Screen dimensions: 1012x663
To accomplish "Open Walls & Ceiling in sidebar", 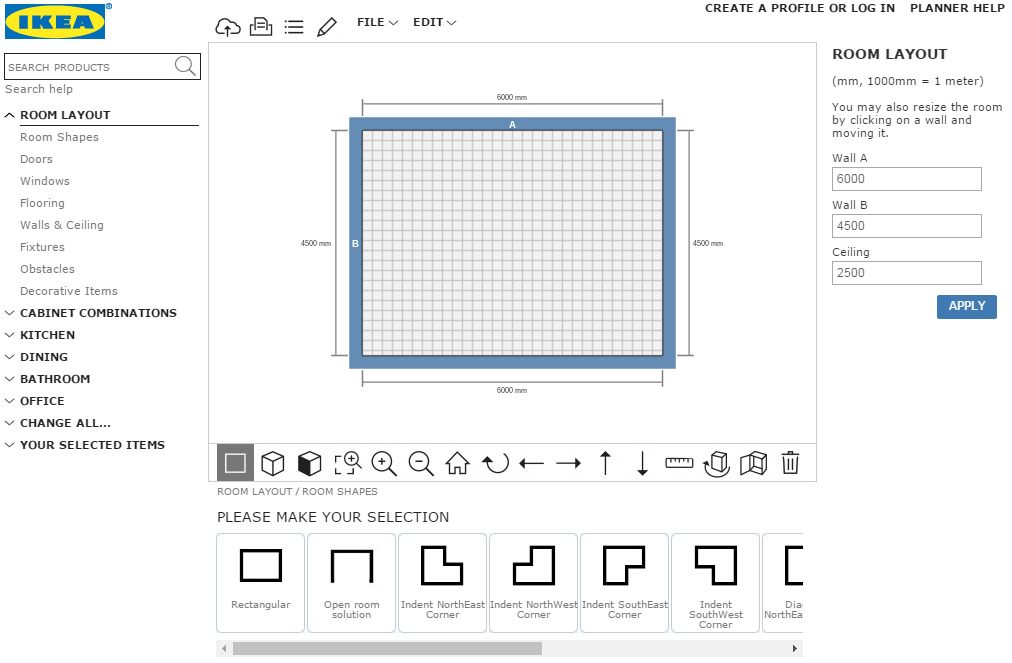I will tap(61, 225).
